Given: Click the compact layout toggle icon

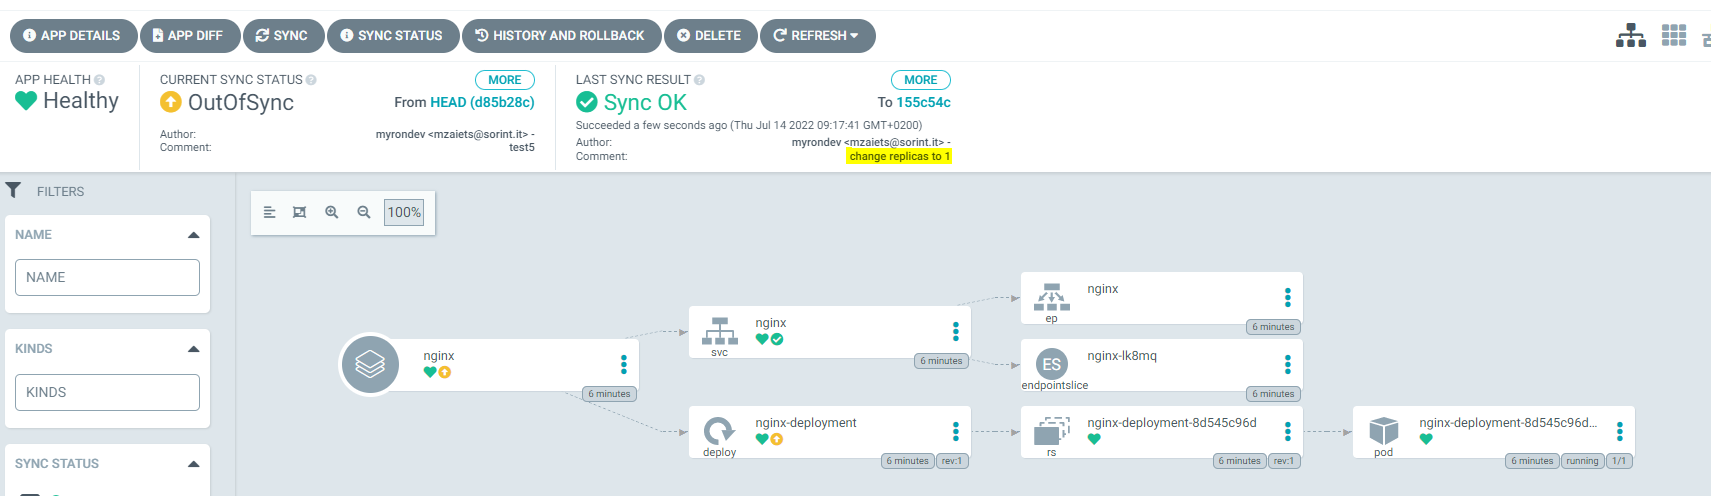Looking at the screenshot, I should 269,212.
